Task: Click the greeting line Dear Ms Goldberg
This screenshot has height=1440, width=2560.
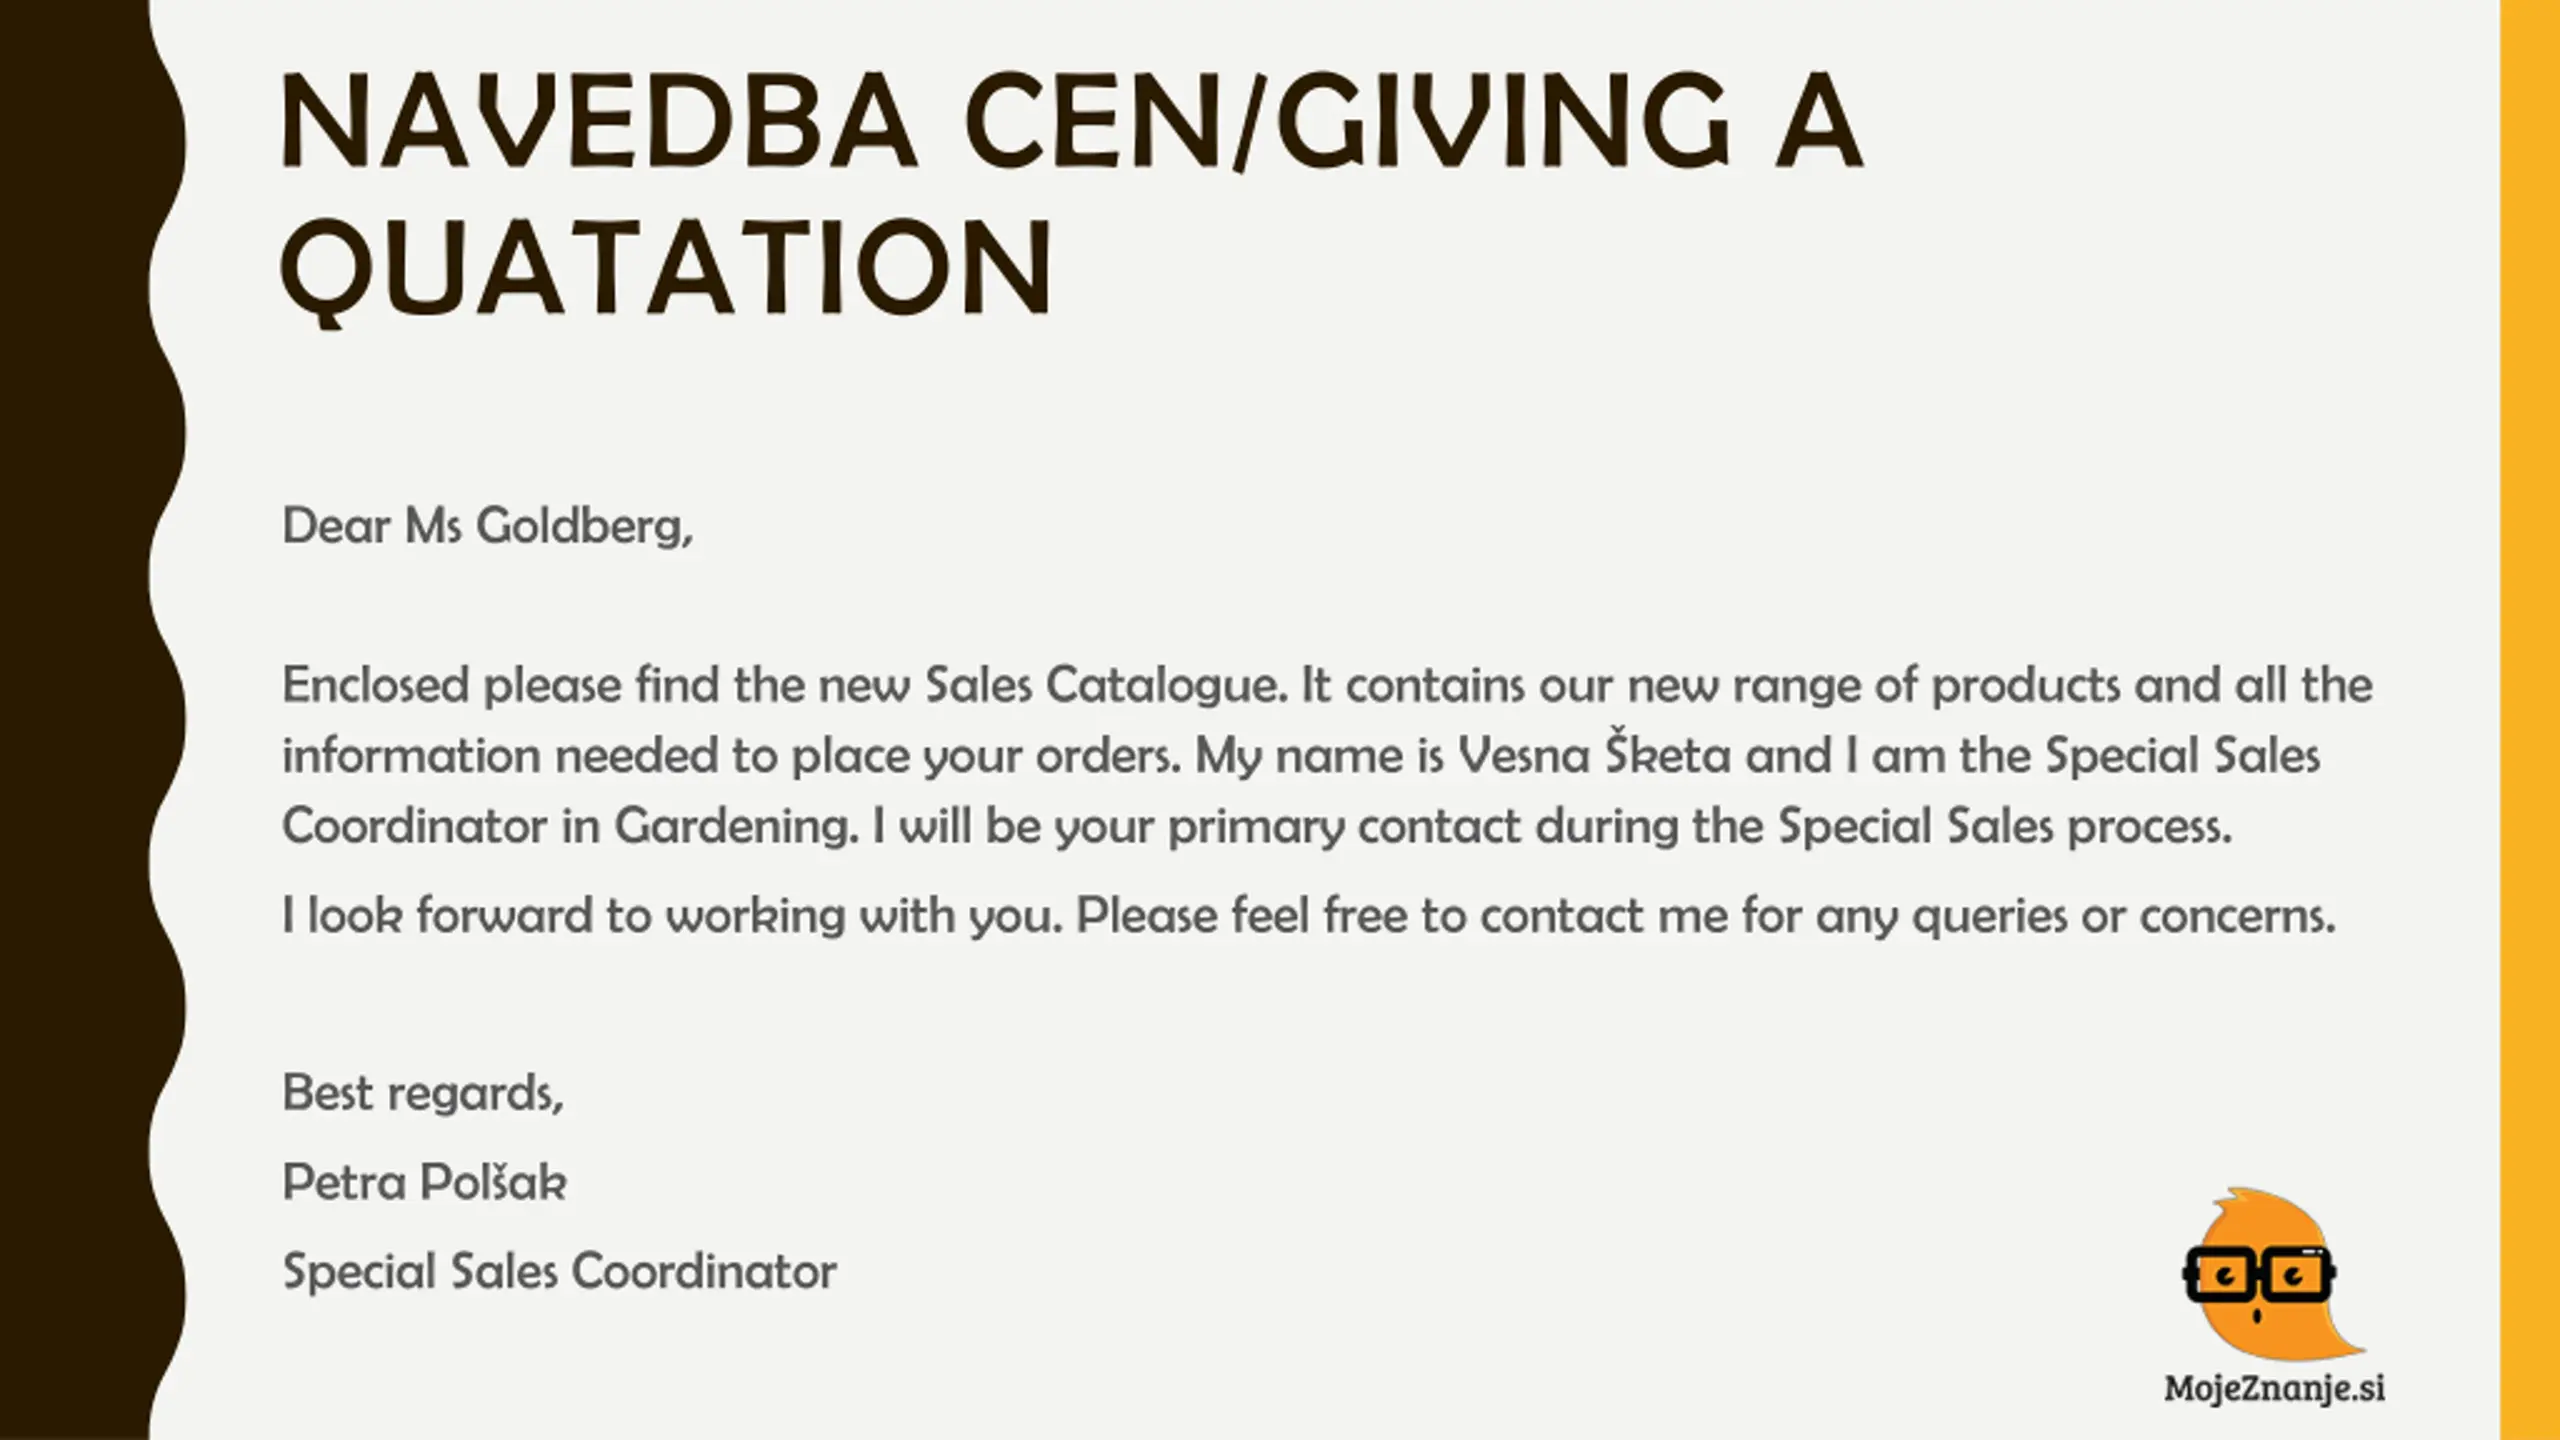Action: click(487, 526)
